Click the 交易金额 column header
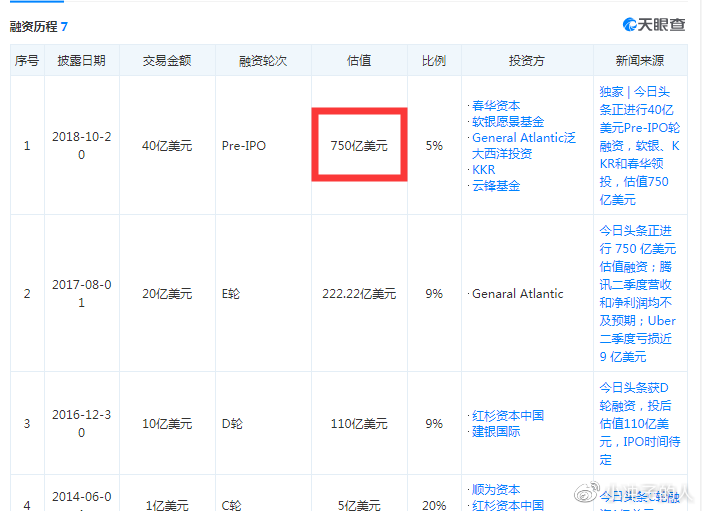Image resolution: width=702 pixels, height=511 pixels. click(167, 61)
